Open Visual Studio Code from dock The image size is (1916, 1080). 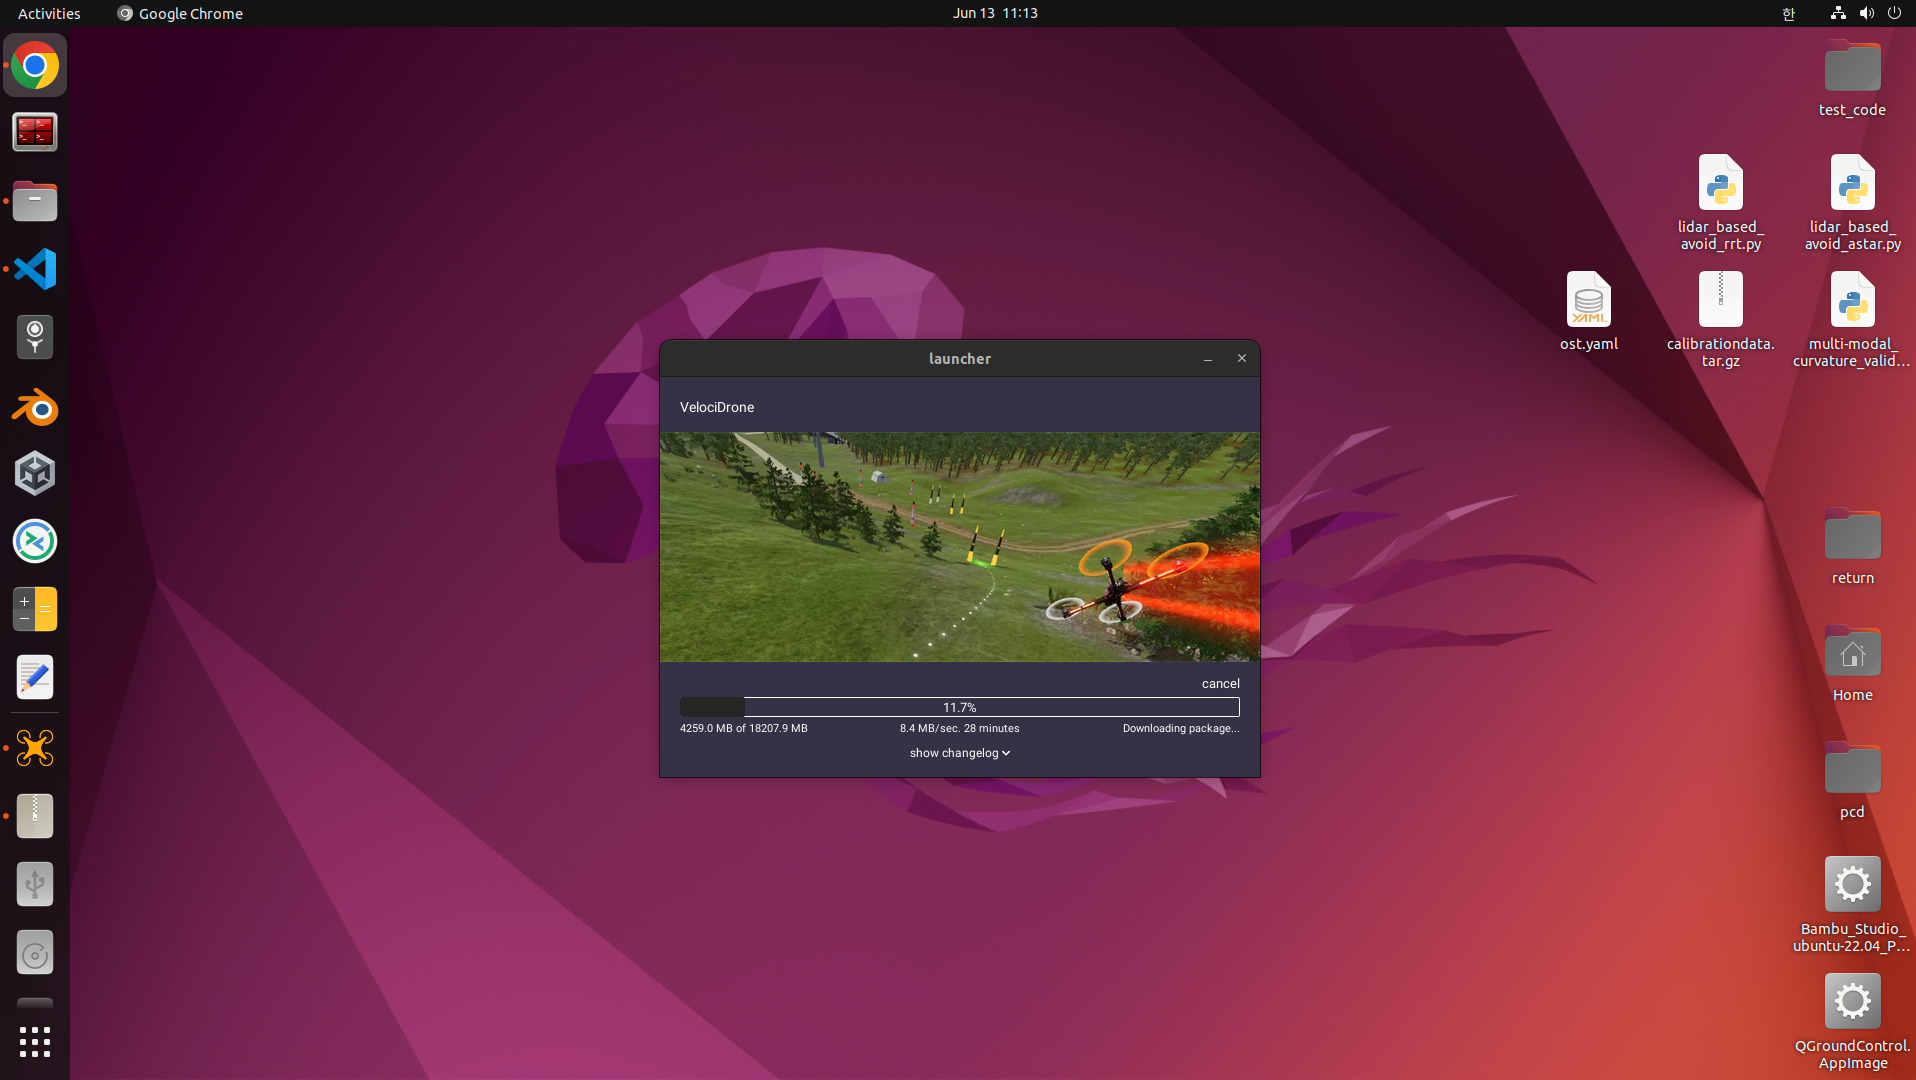[x=35, y=269]
